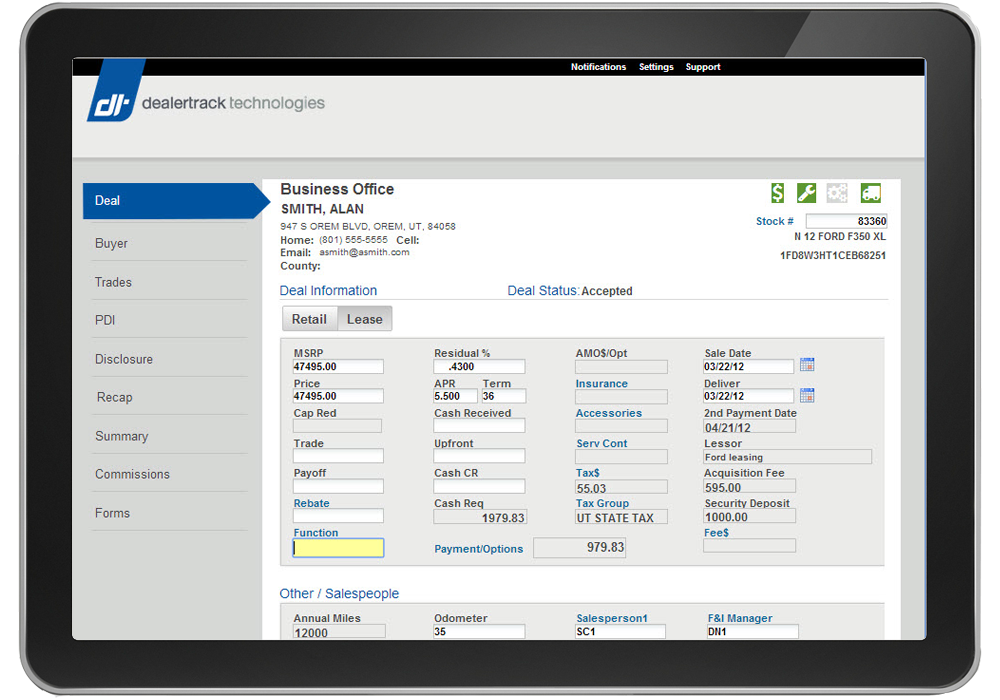Click the Insurance link

point(601,384)
